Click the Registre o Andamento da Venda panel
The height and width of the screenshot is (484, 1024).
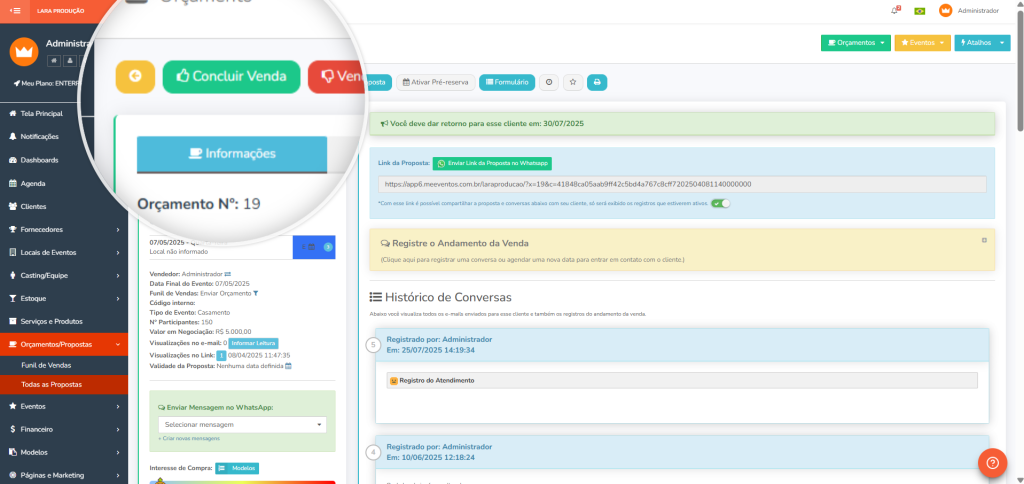click(682, 250)
